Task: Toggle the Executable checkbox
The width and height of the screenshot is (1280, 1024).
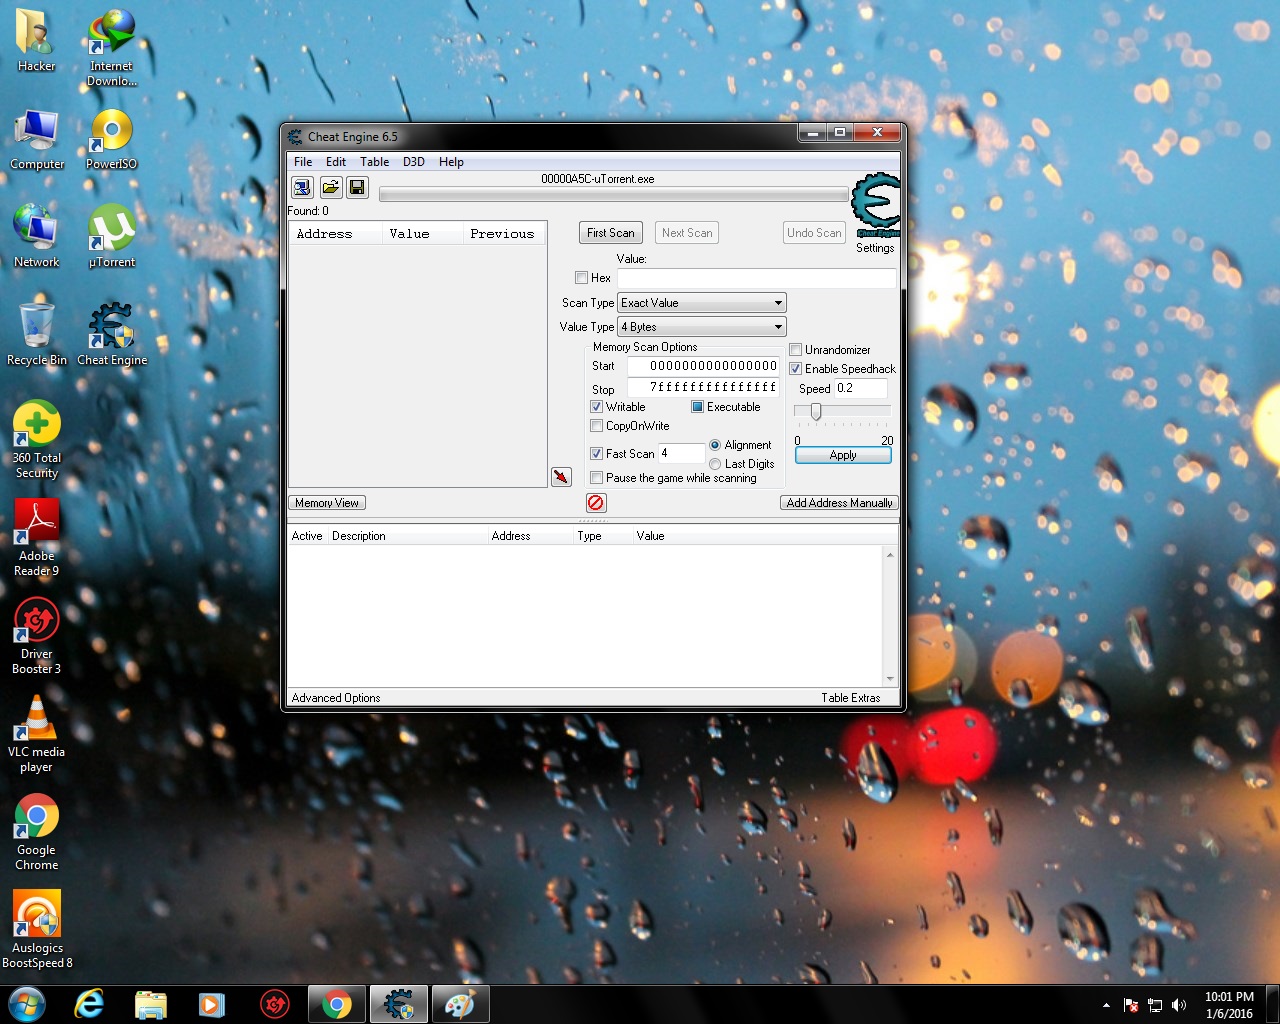Action: 697,407
